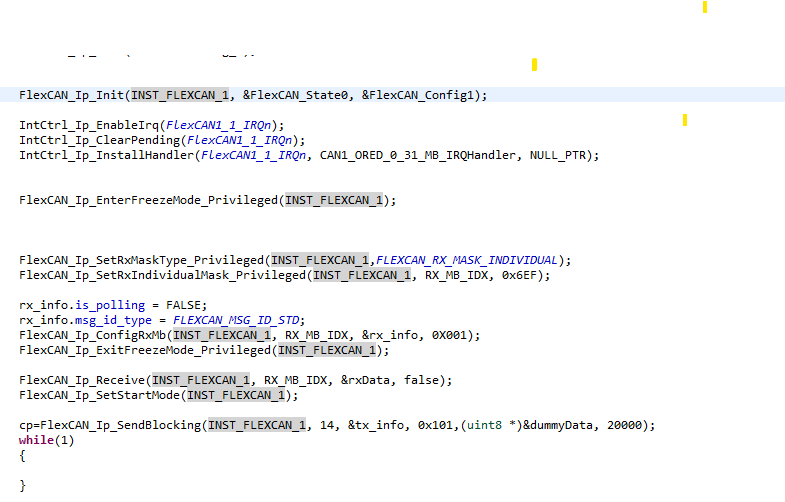This screenshot has width=785, height=502.
Task: Click the CAN1_ORED_0_31_MB_IRQHandler argument
Action: tap(418, 155)
